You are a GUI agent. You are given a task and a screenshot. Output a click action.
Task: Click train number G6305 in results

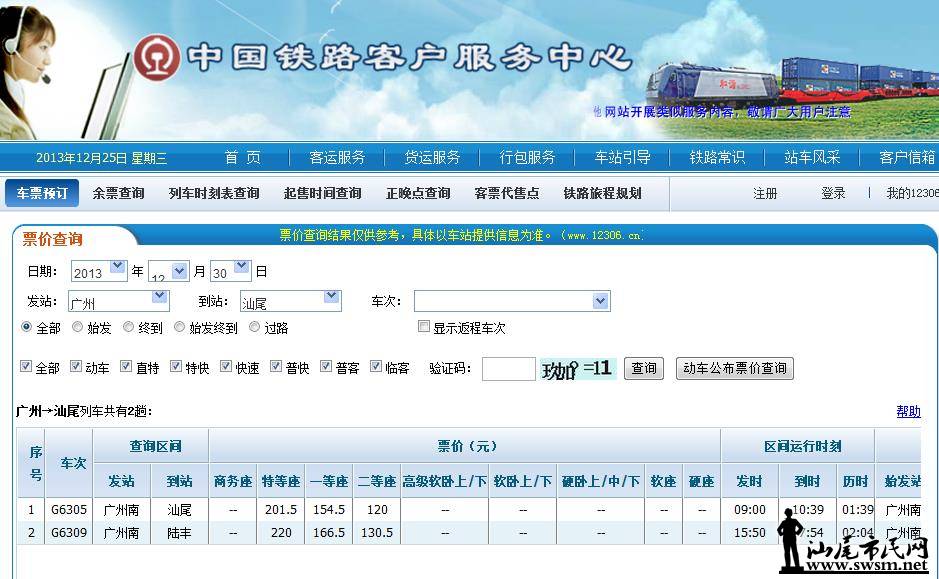coord(69,510)
